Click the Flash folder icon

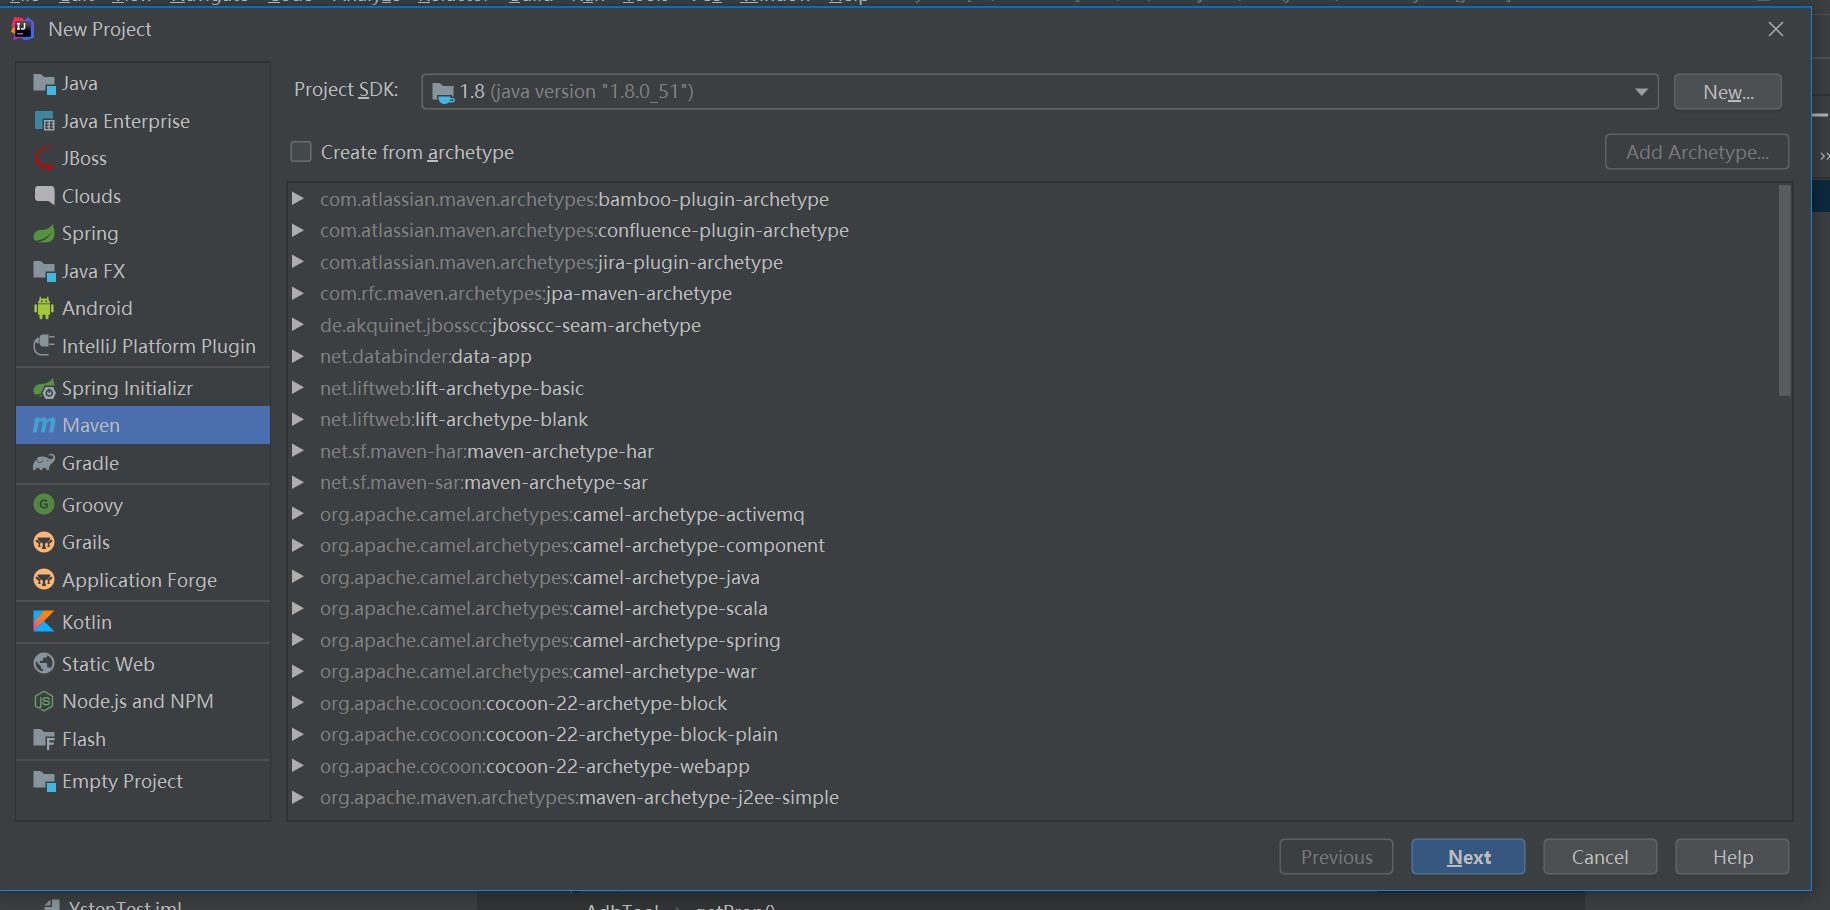click(x=44, y=739)
